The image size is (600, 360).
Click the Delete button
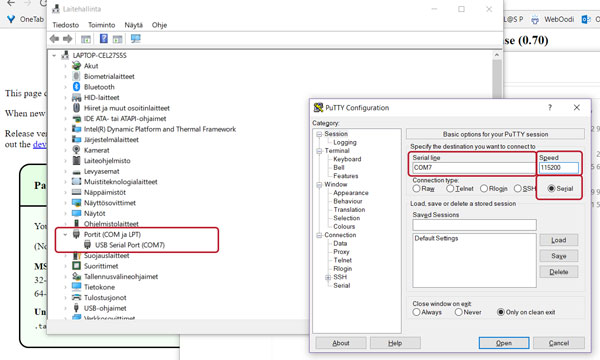[559, 272]
